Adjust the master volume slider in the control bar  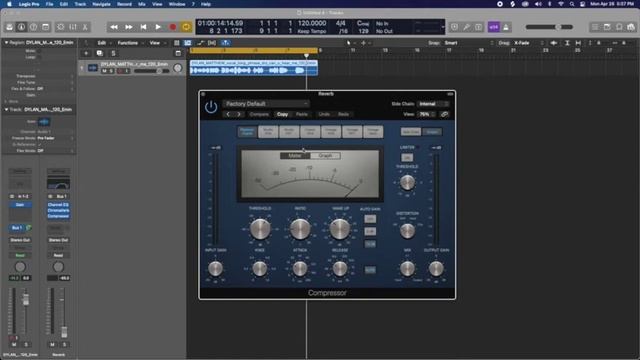click(x=549, y=27)
